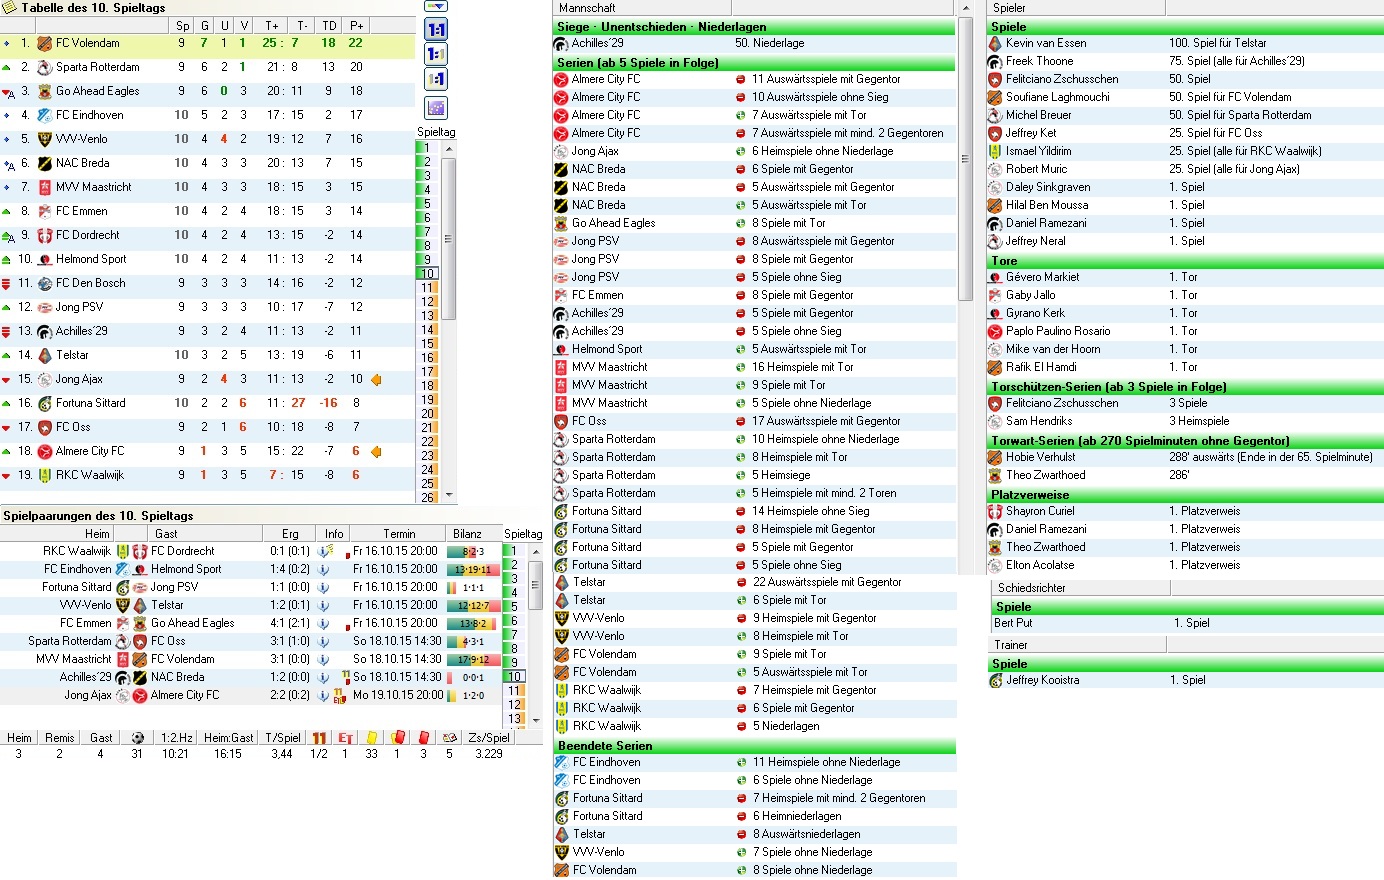Viewport: 1384px width, 880px height.
Task: Click the crest beside goalscorer Gévero Markiet
Action: [x=995, y=277]
